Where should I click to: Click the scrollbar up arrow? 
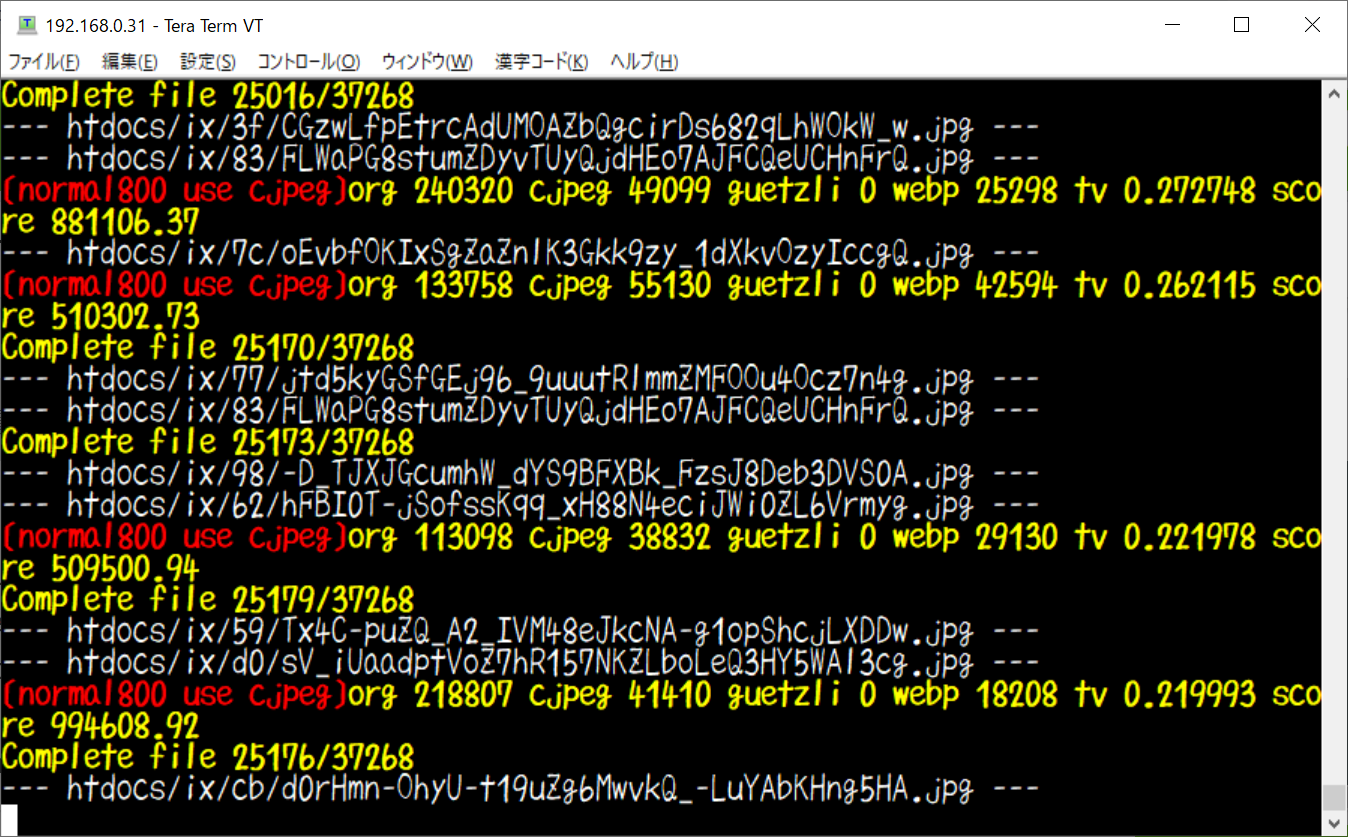1334,94
